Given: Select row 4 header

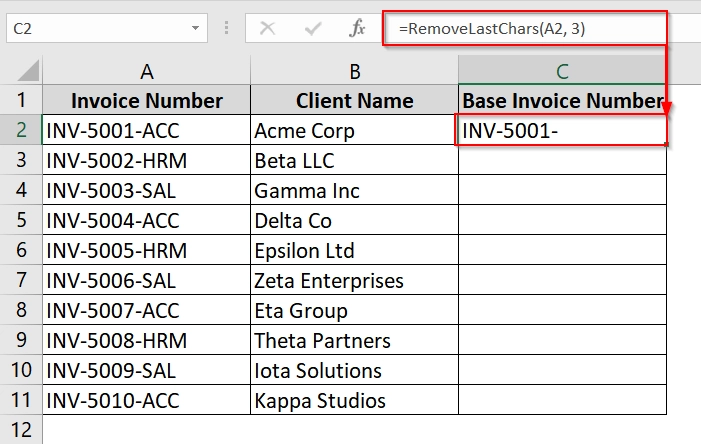Looking at the screenshot, I should [x=21, y=190].
